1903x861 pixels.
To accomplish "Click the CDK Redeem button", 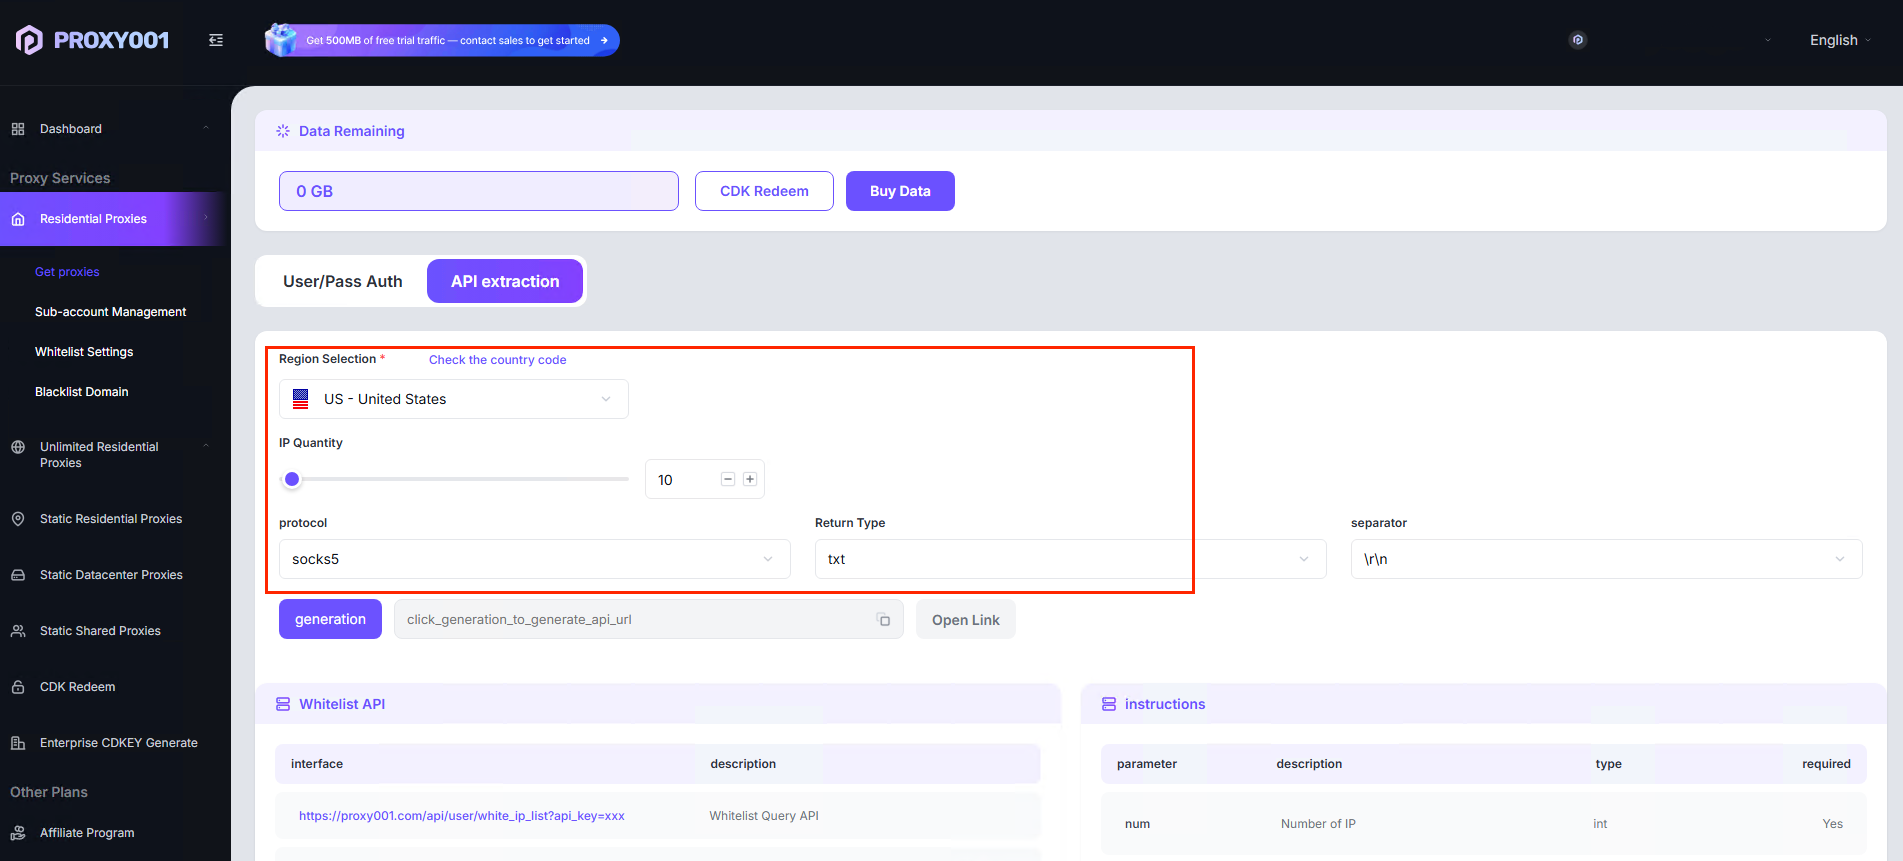I will coord(764,191).
